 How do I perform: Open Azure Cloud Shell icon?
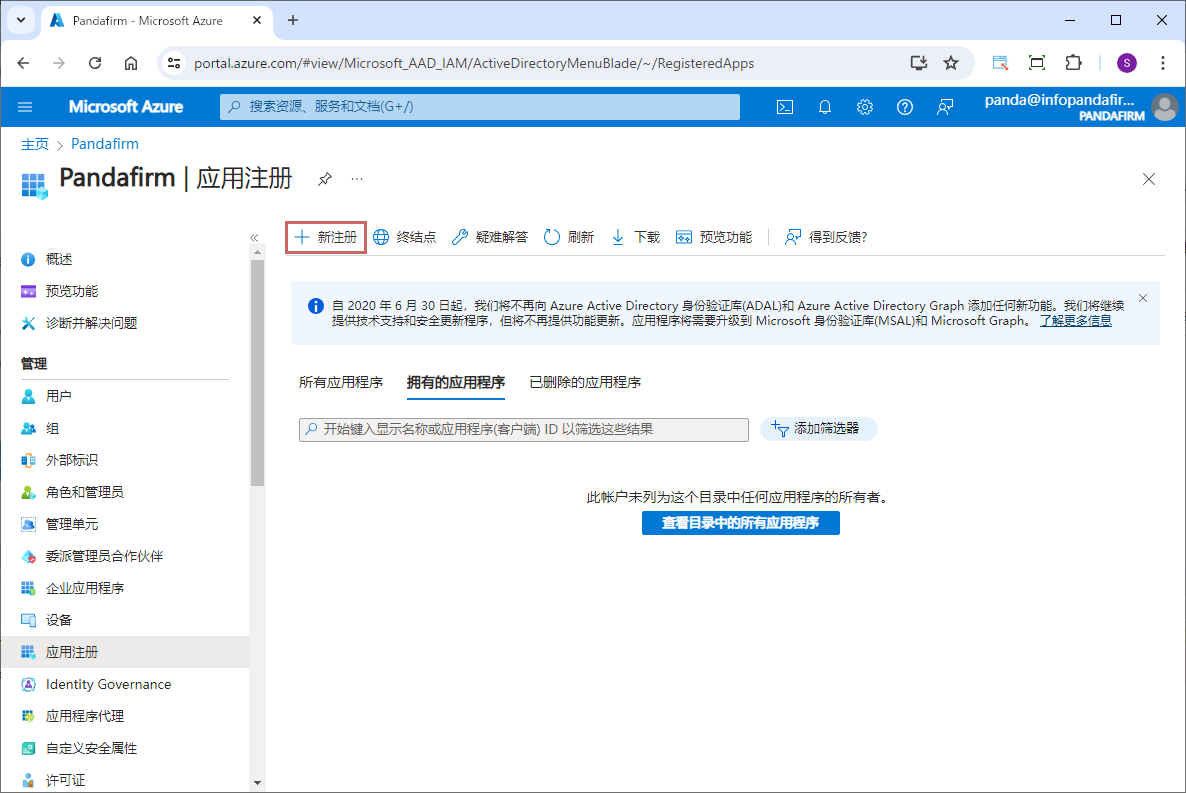click(785, 107)
